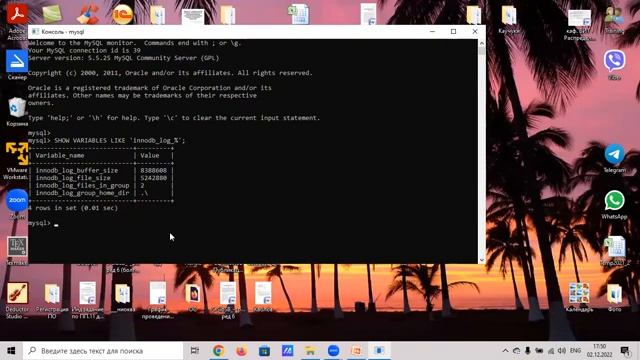Open Adobe Acrobat desktop icon
The height and width of the screenshot is (360, 640).
[x=17, y=14]
